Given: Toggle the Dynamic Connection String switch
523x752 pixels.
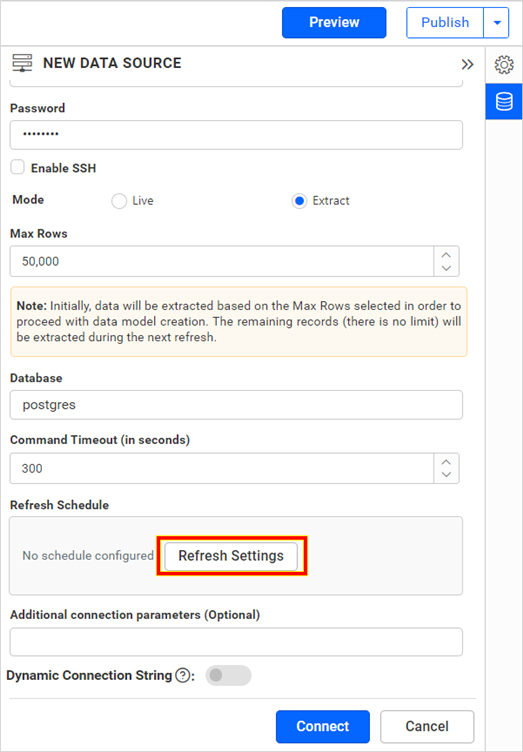Looking at the screenshot, I should (x=228, y=675).
